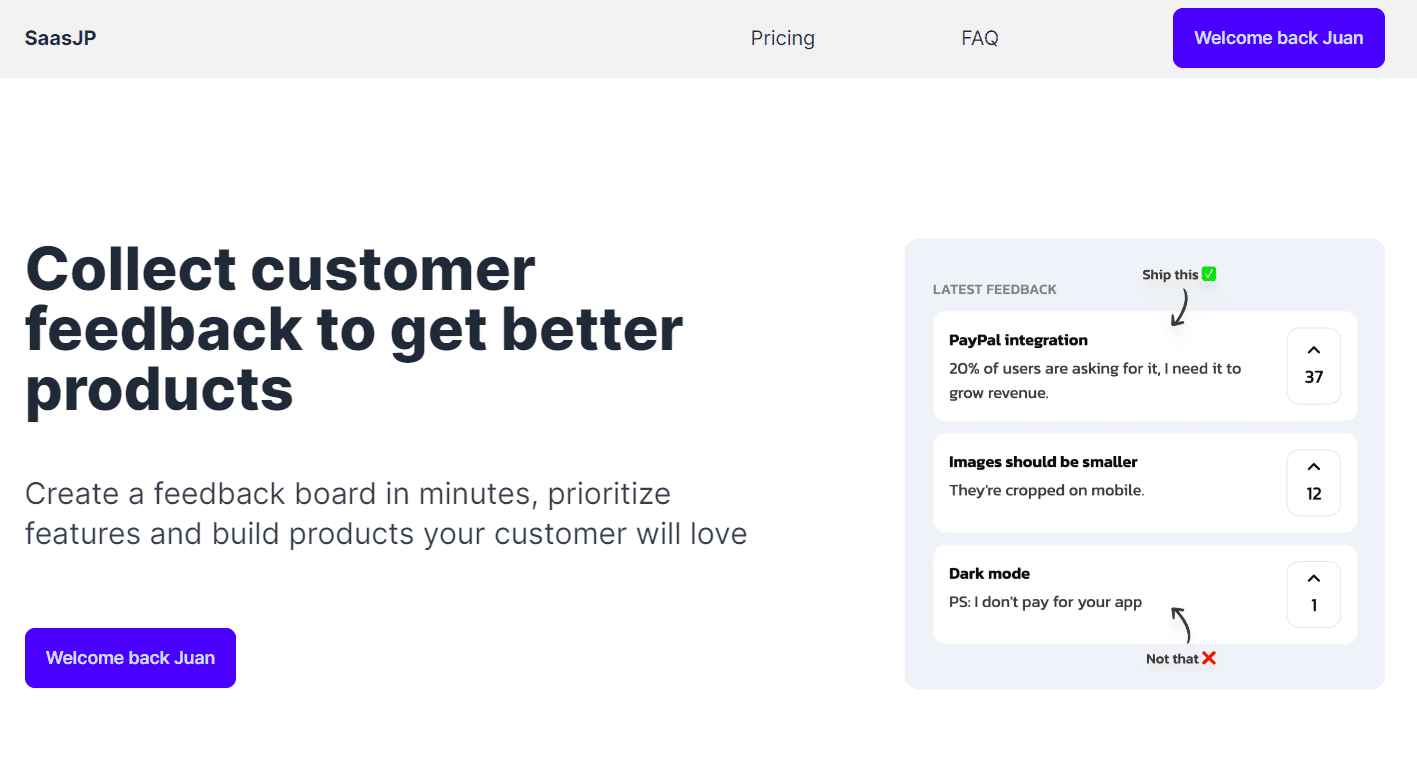Click curved arrow pointing to Dark mode
Viewport: 1417px width, 781px height.
(x=1181, y=625)
